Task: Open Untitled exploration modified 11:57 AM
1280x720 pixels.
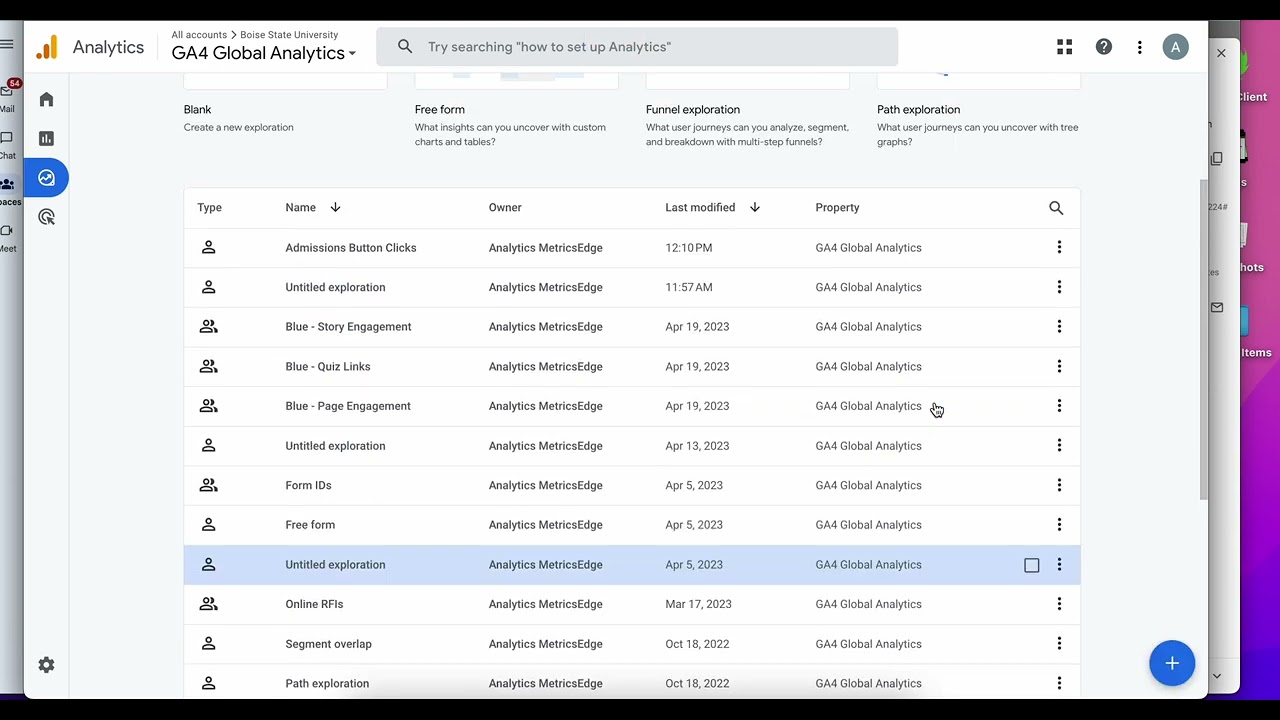Action: click(x=335, y=288)
